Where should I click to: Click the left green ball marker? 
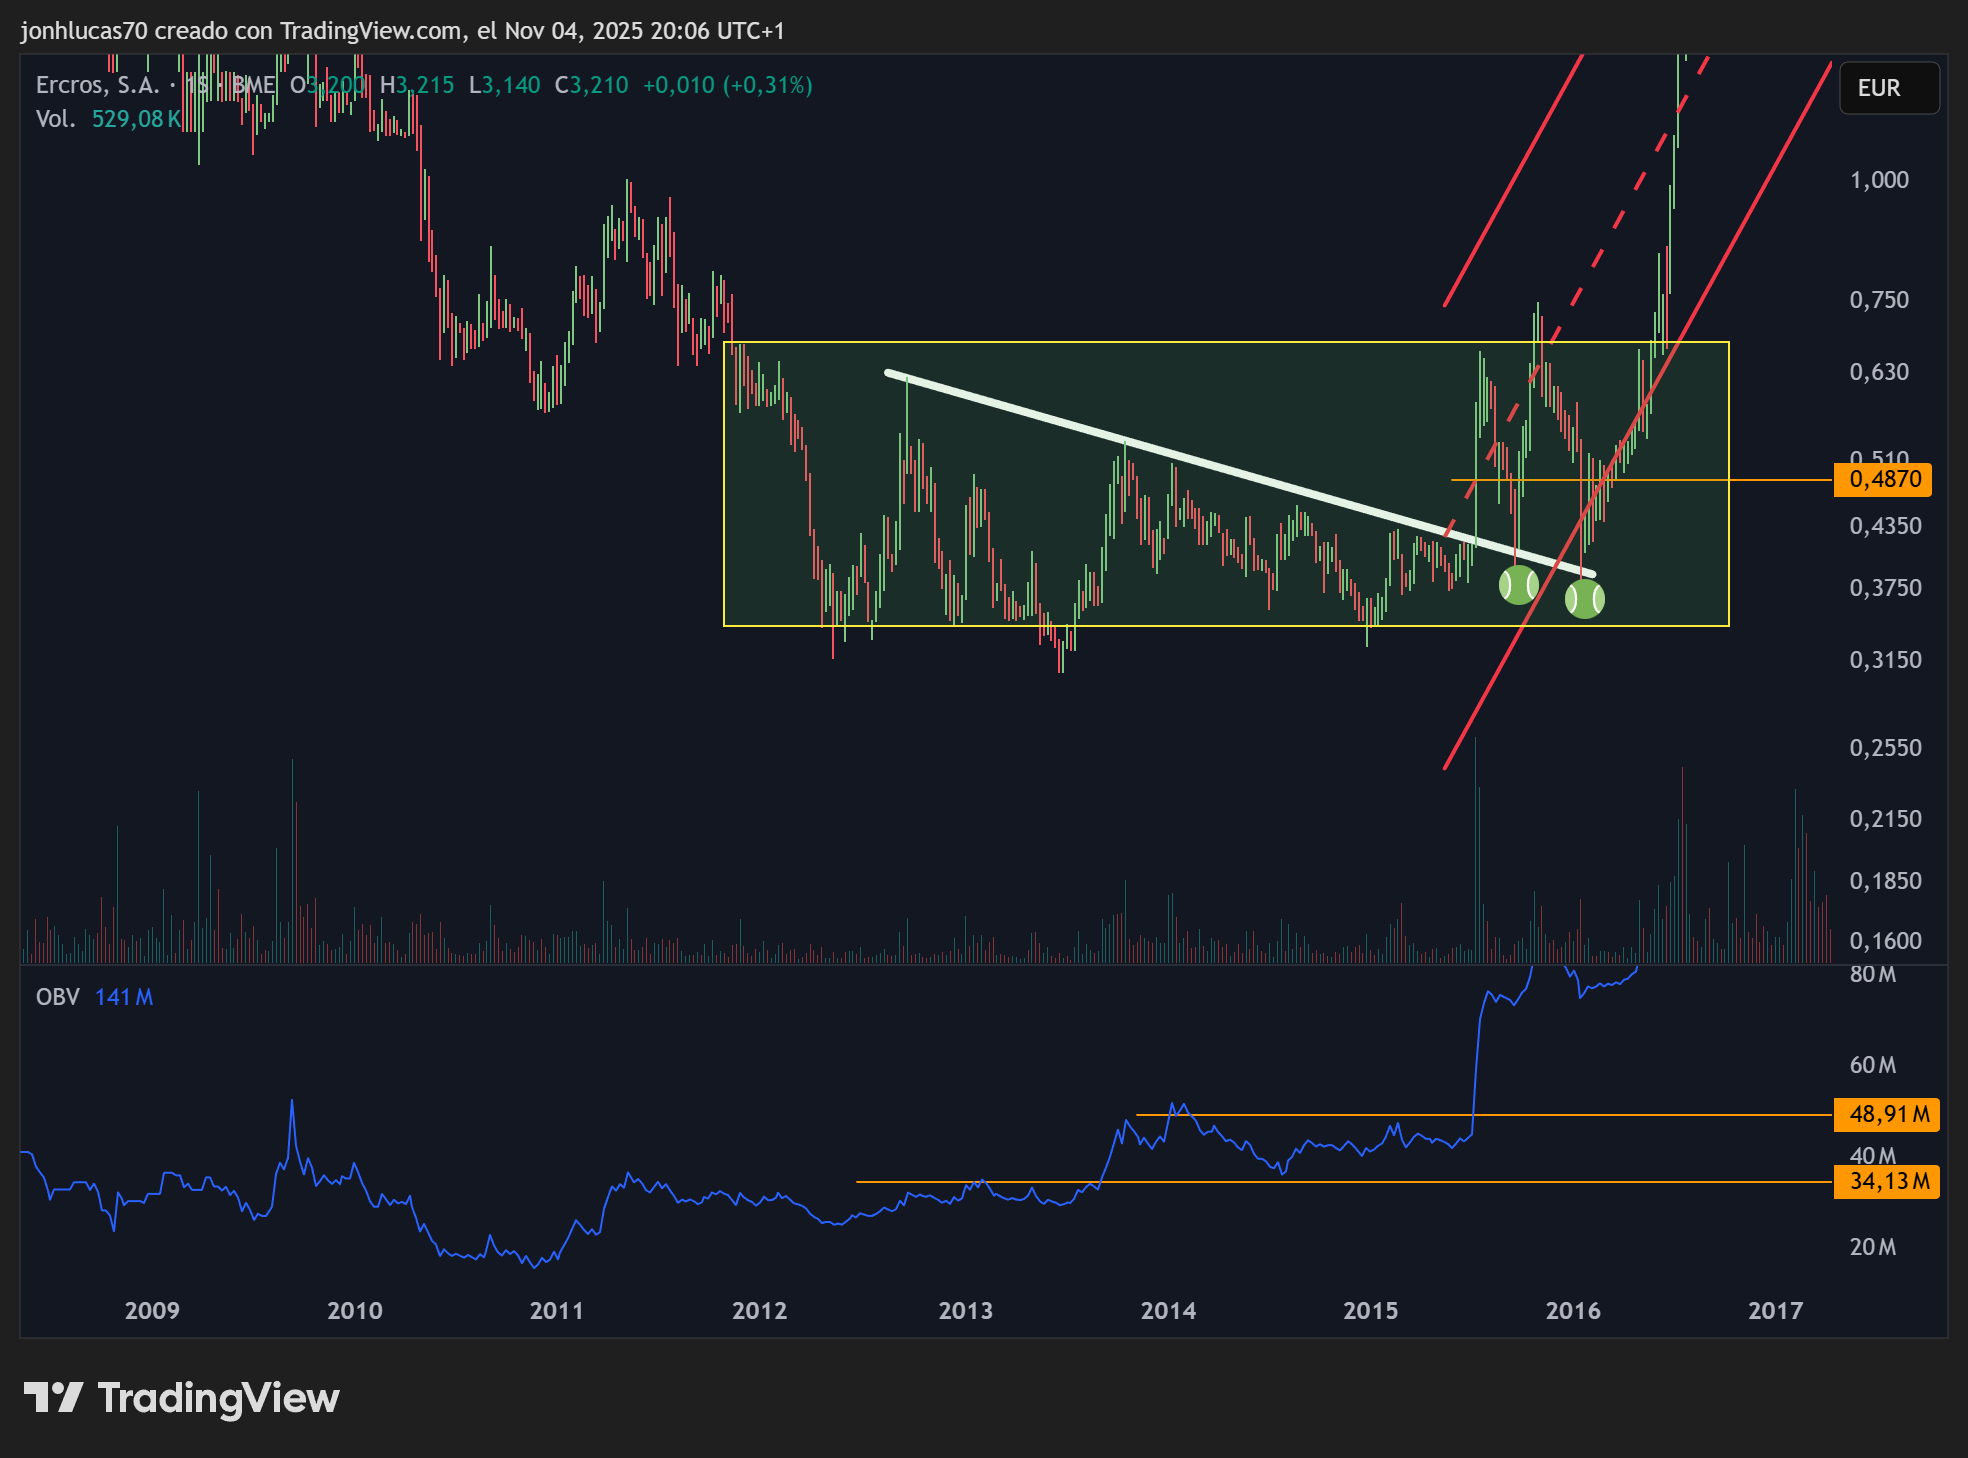(x=1518, y=584)
